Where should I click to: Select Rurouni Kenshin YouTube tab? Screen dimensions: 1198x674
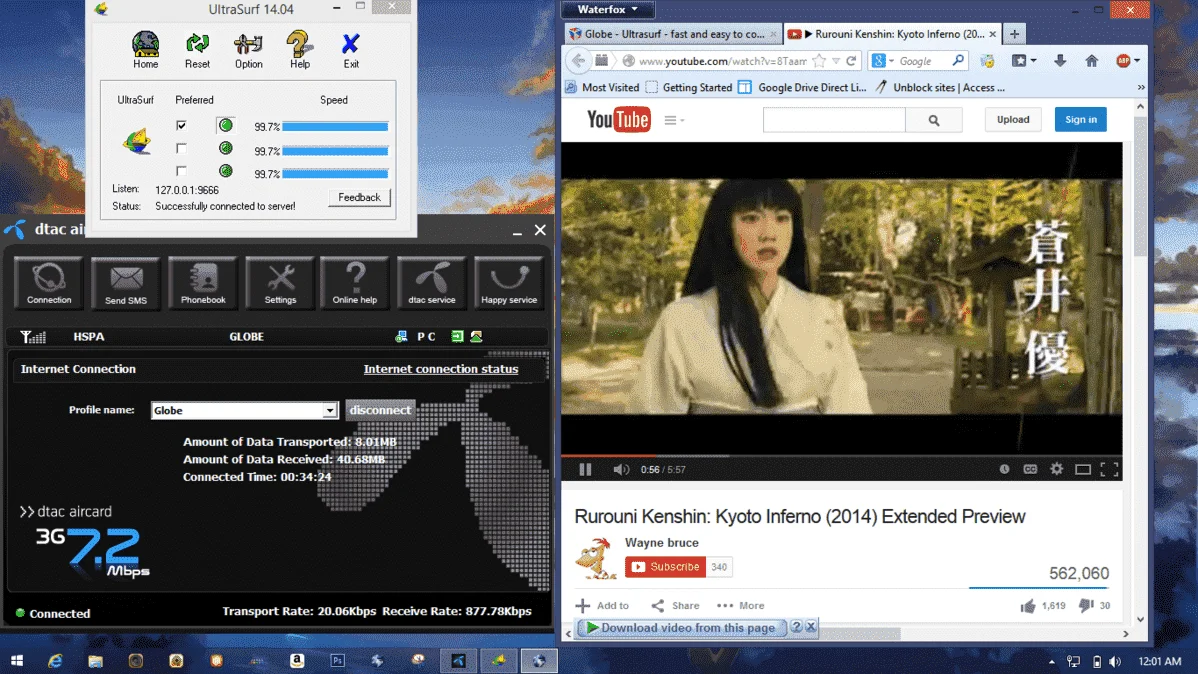[x=892, y=34]
